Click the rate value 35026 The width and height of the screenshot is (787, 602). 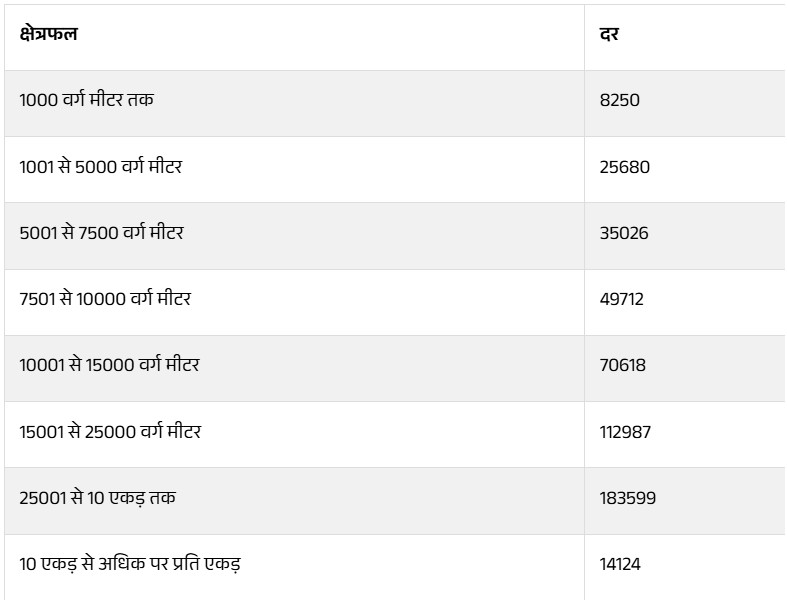point(624,233)
